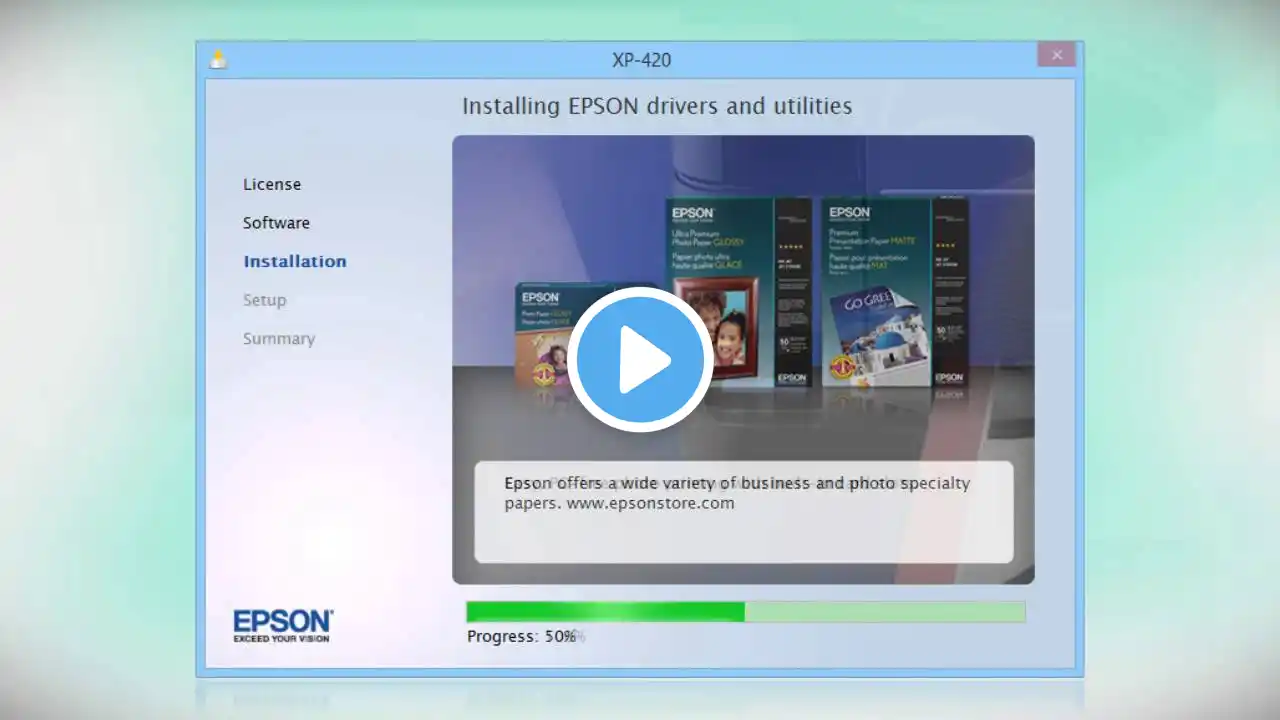Select the Setup step in the sidebar
Viewport: 1280px width, 720px height.
tap(264, 300)
